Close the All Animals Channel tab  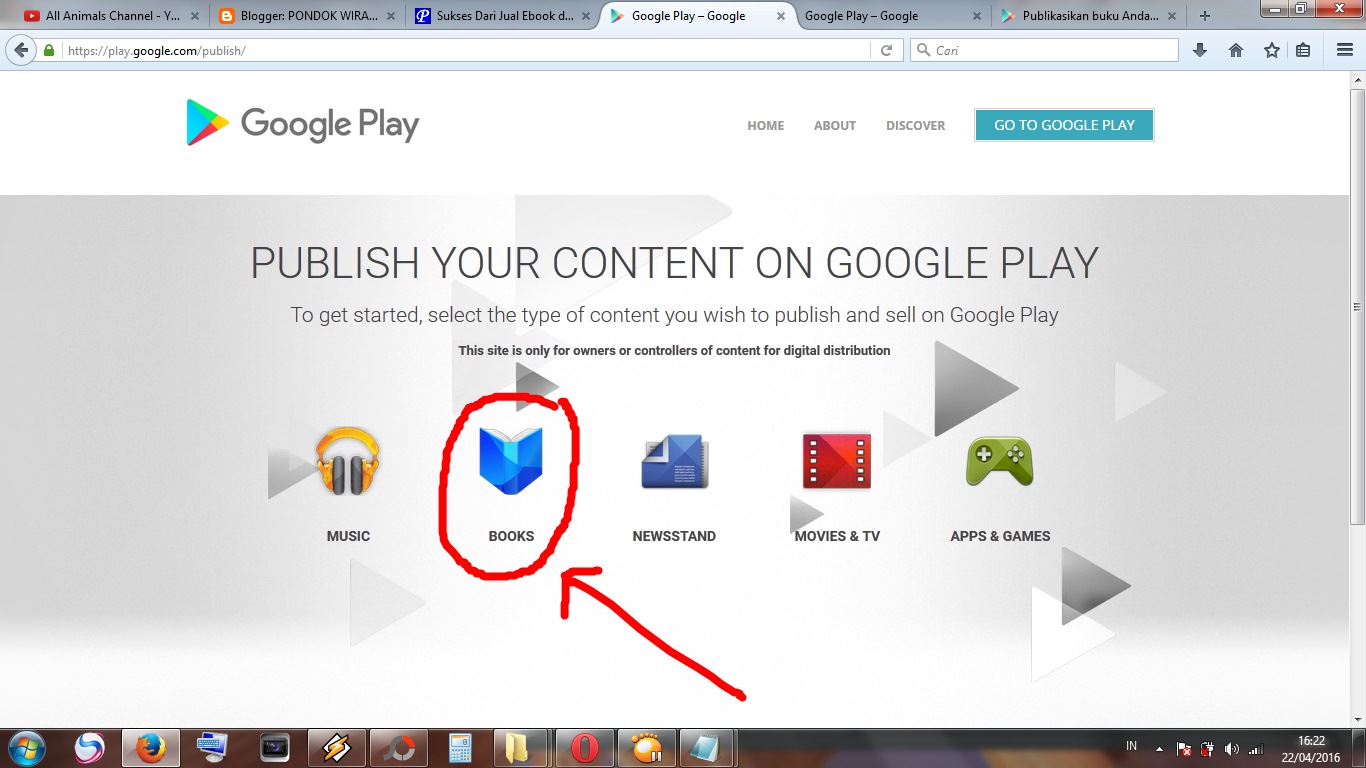195,16
